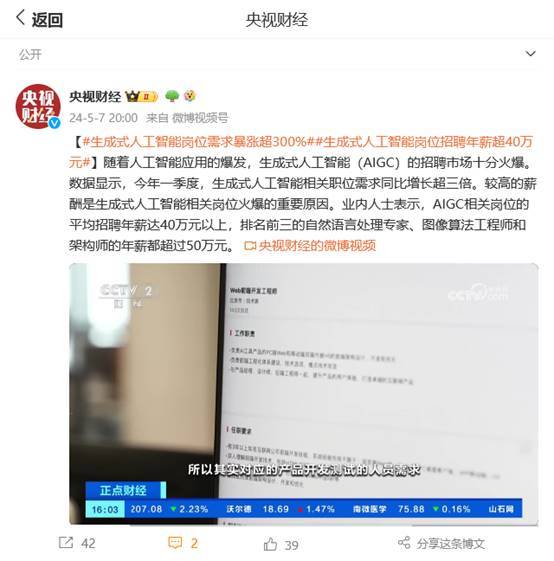Open comments icon showing 2
This screenshot has height=561, width=554.
click(x=175, y=543)
